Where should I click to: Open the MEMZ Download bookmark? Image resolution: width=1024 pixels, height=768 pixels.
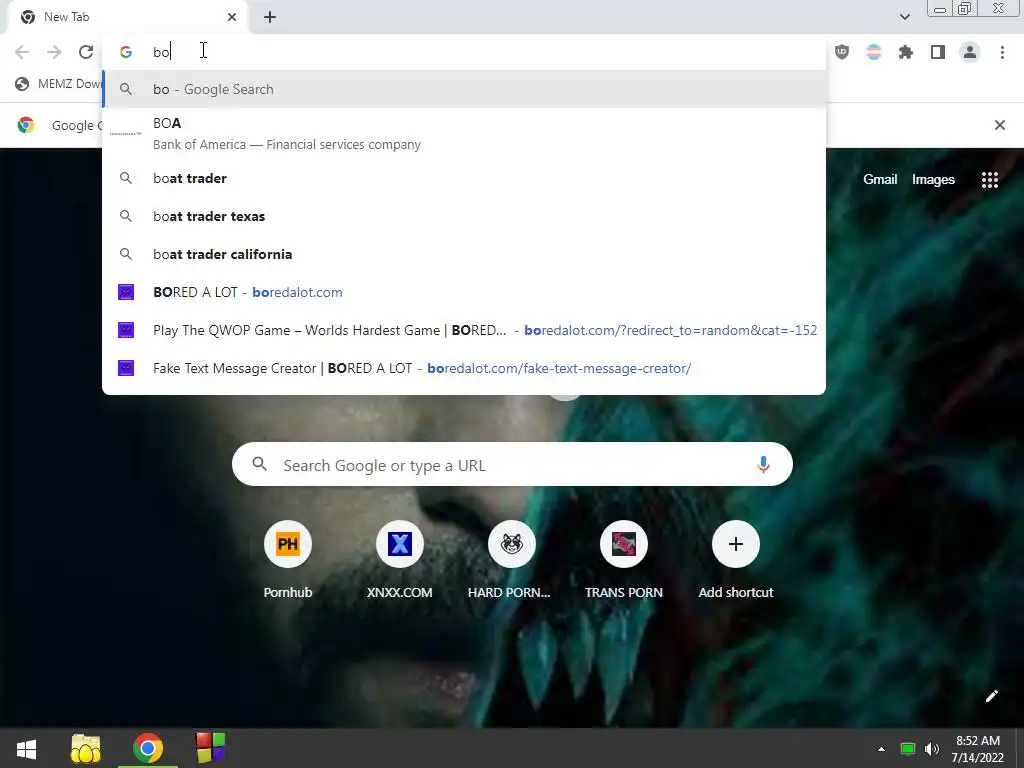coord(59,84)
